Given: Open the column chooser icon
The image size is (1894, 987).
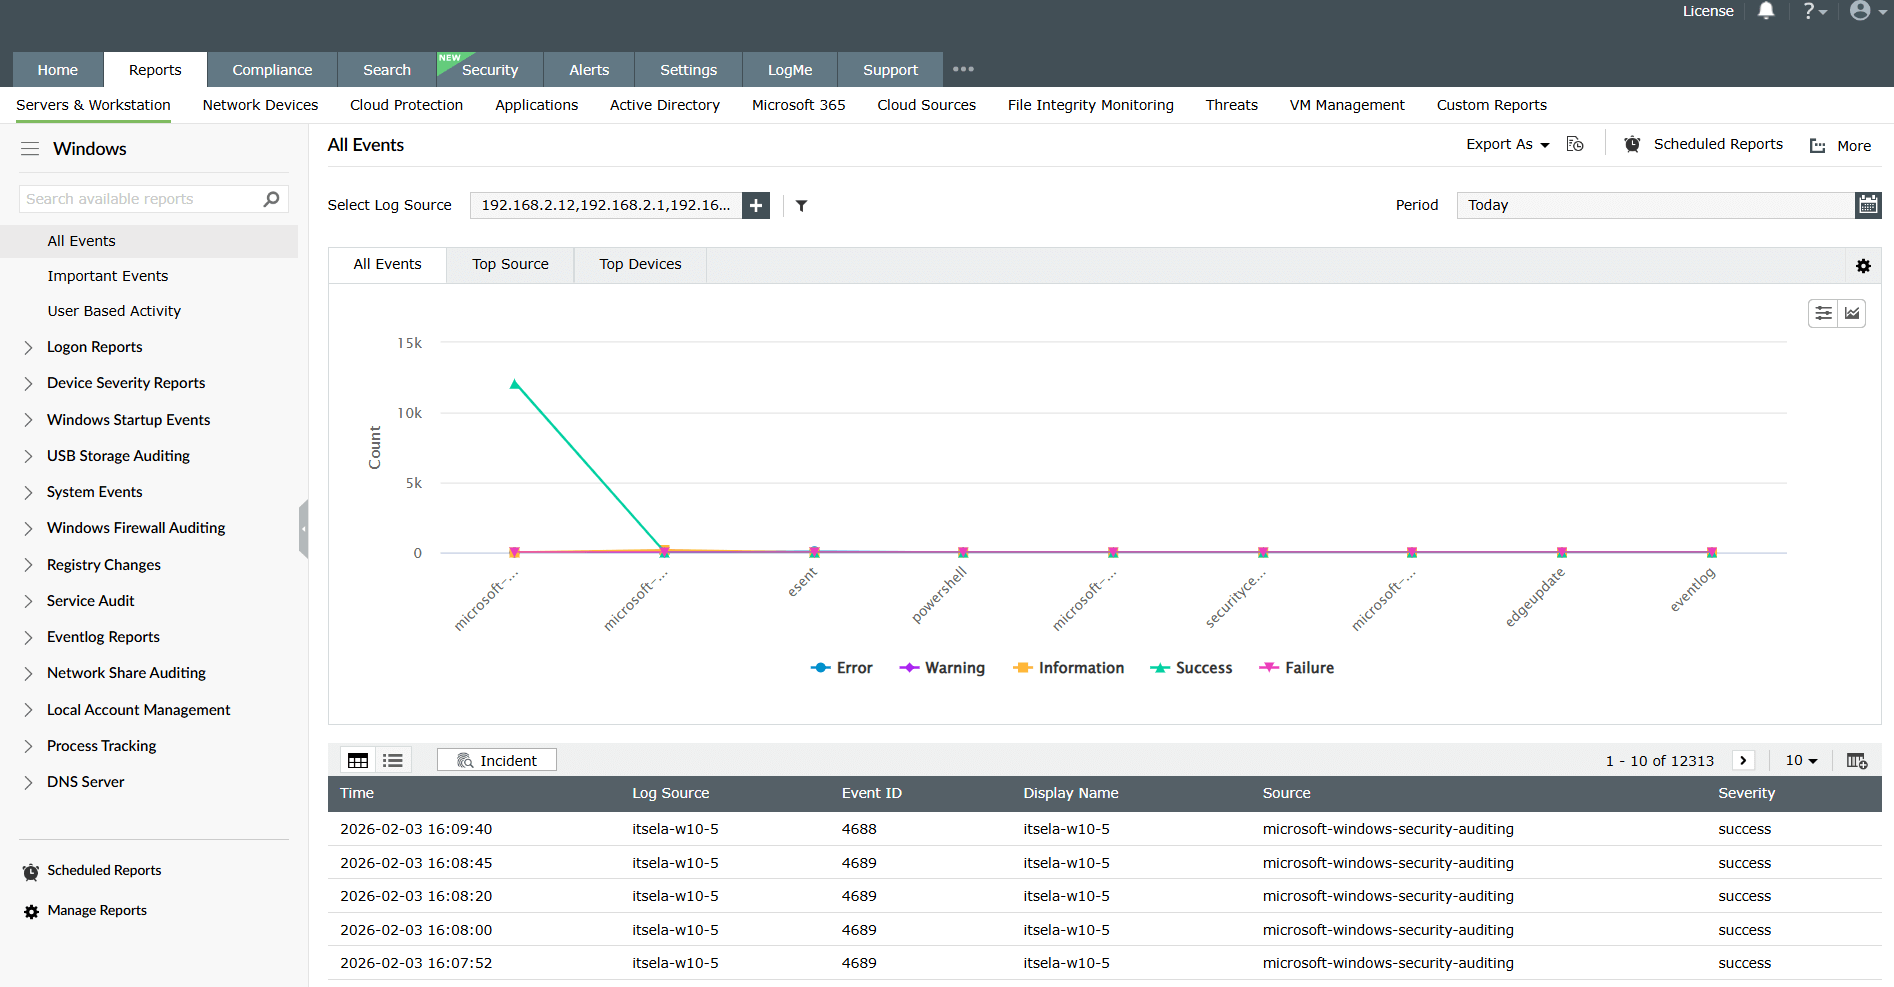Looking at the screenshot, I should point(1857,761).
